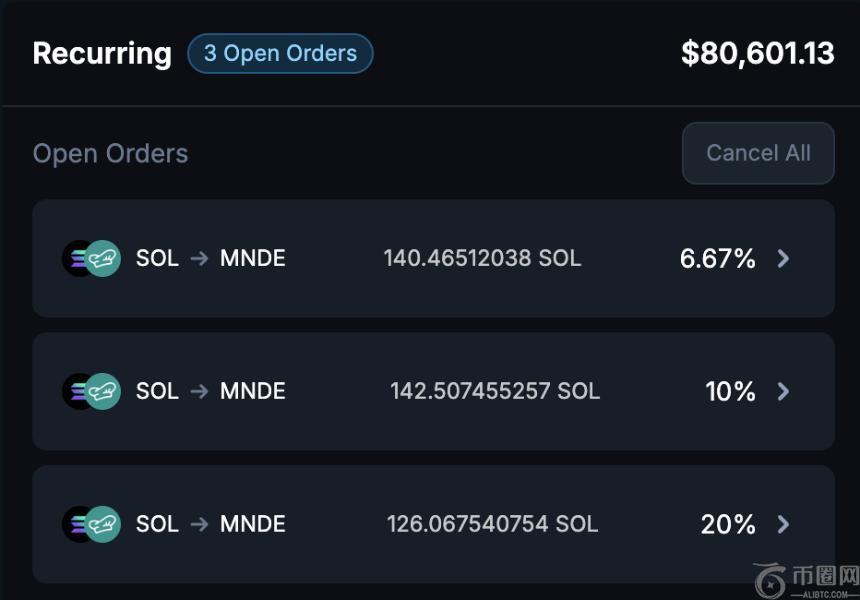860x600 pixels.
Task: Select the Recurring section title
Action: click(x=102, y=54)
